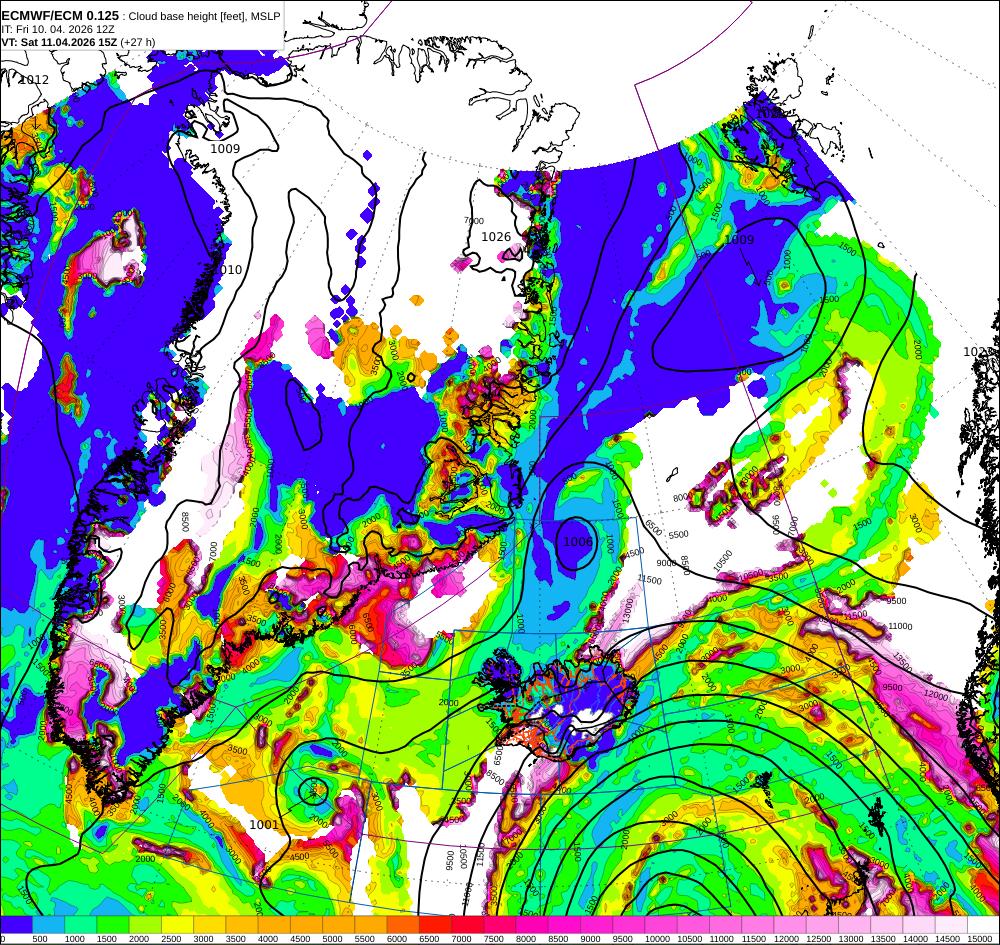Click the magenta 8000–8500 legend swatch
Image resolution: width=1000 pixels, height=945 pixels.
tap(532, 925)
